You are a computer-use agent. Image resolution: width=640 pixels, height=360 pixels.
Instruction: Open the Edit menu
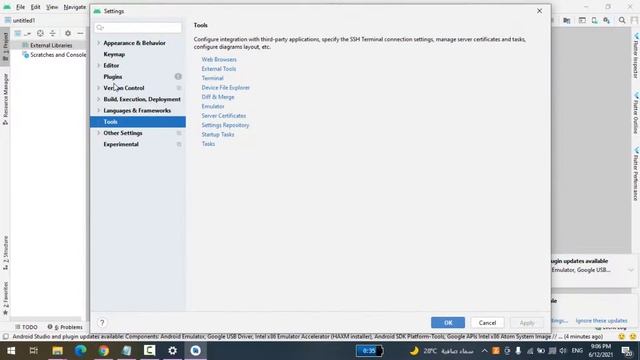coord(36,7)
